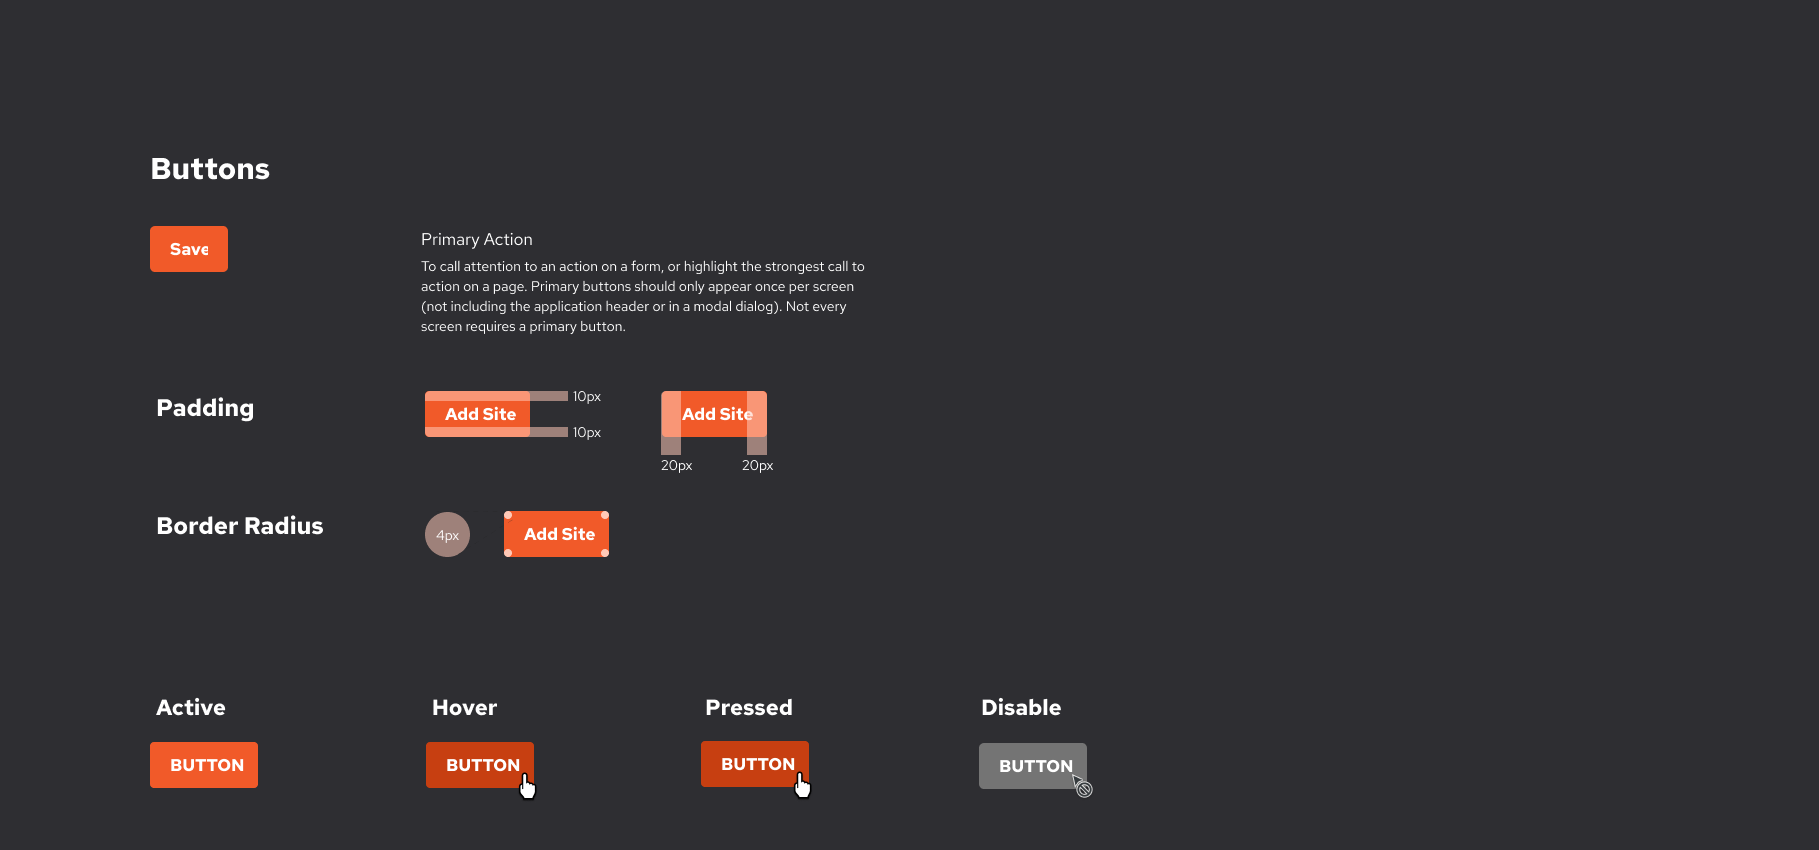The width and height of the screenshot is (1819, 850).
Task: Click the grey Disable state BUTTON
Action: click(1033, 766)
